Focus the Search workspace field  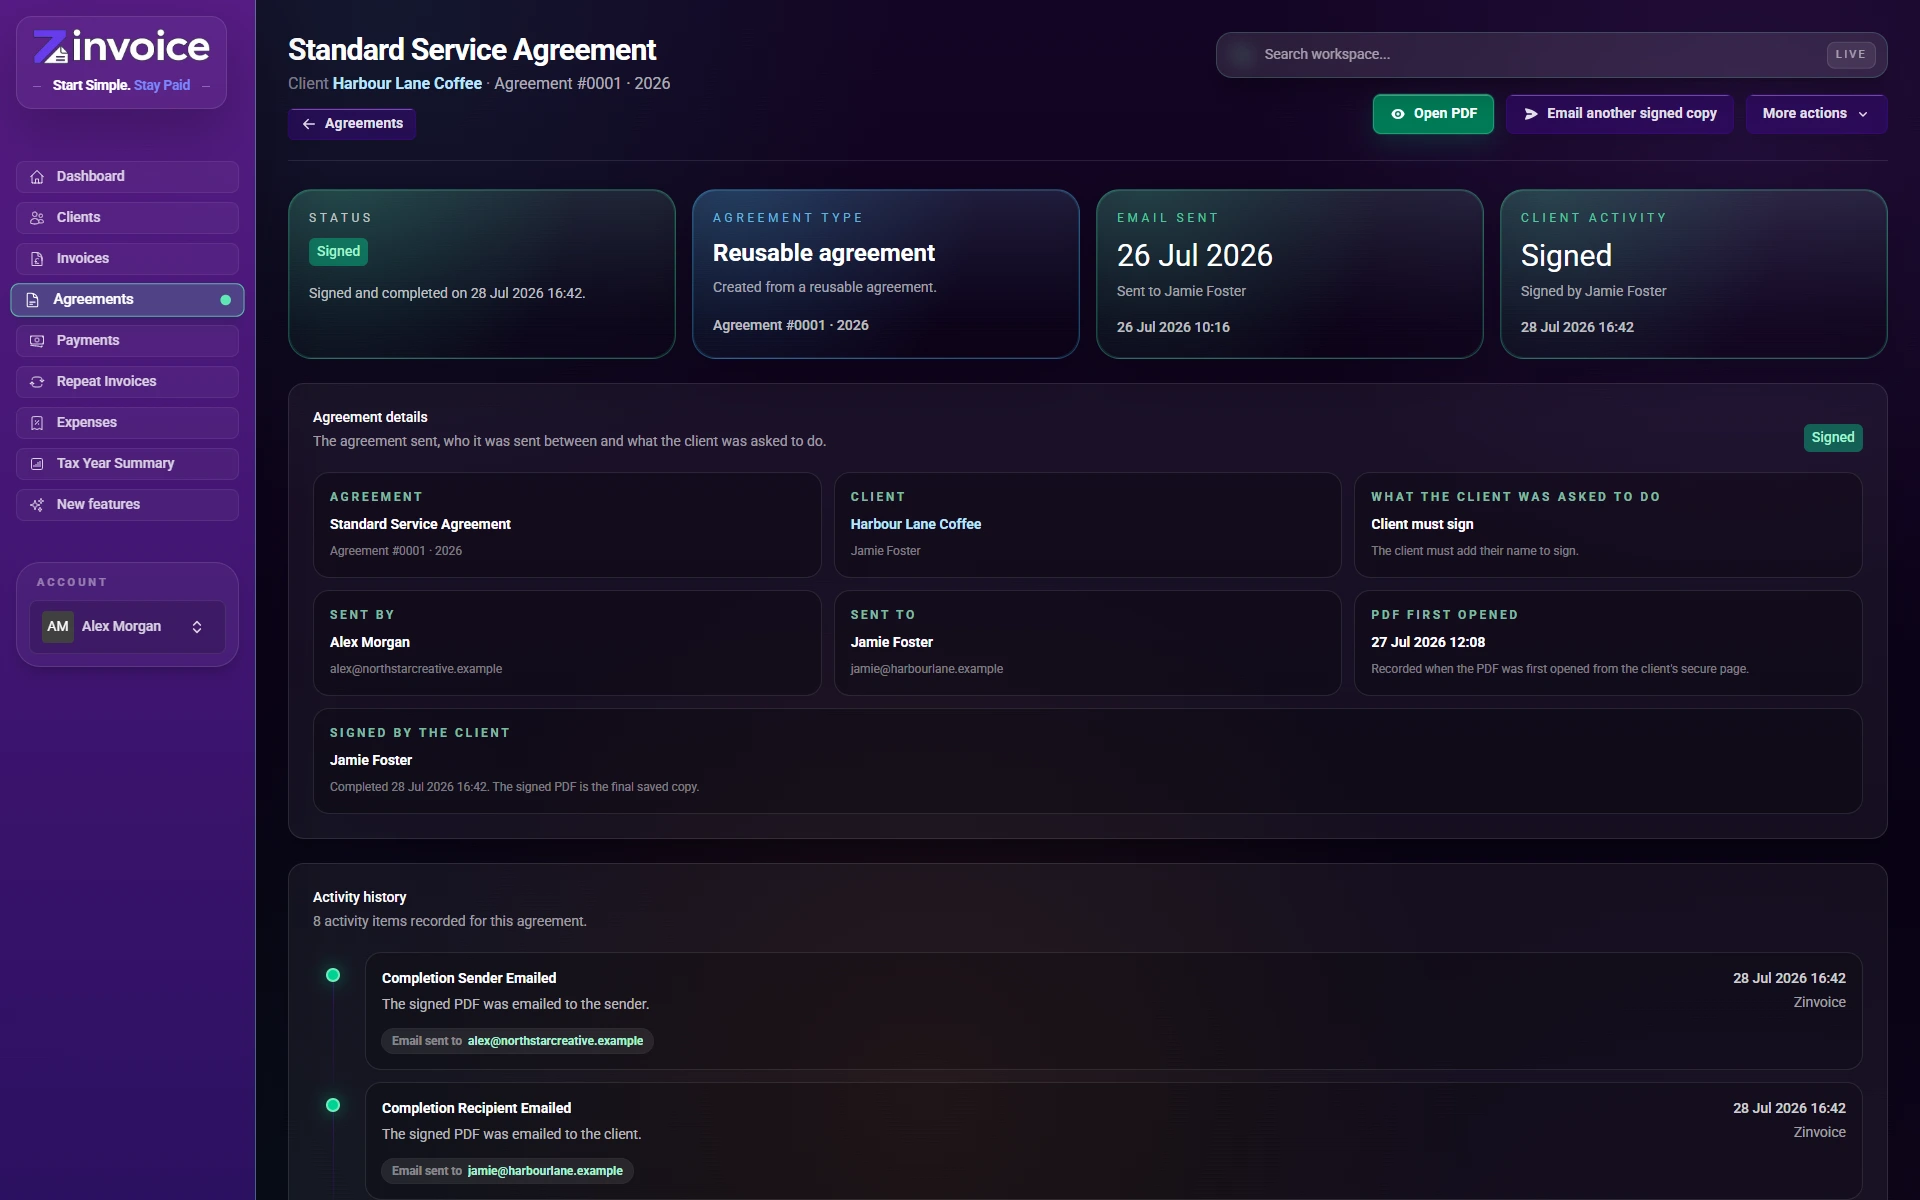1551,55
